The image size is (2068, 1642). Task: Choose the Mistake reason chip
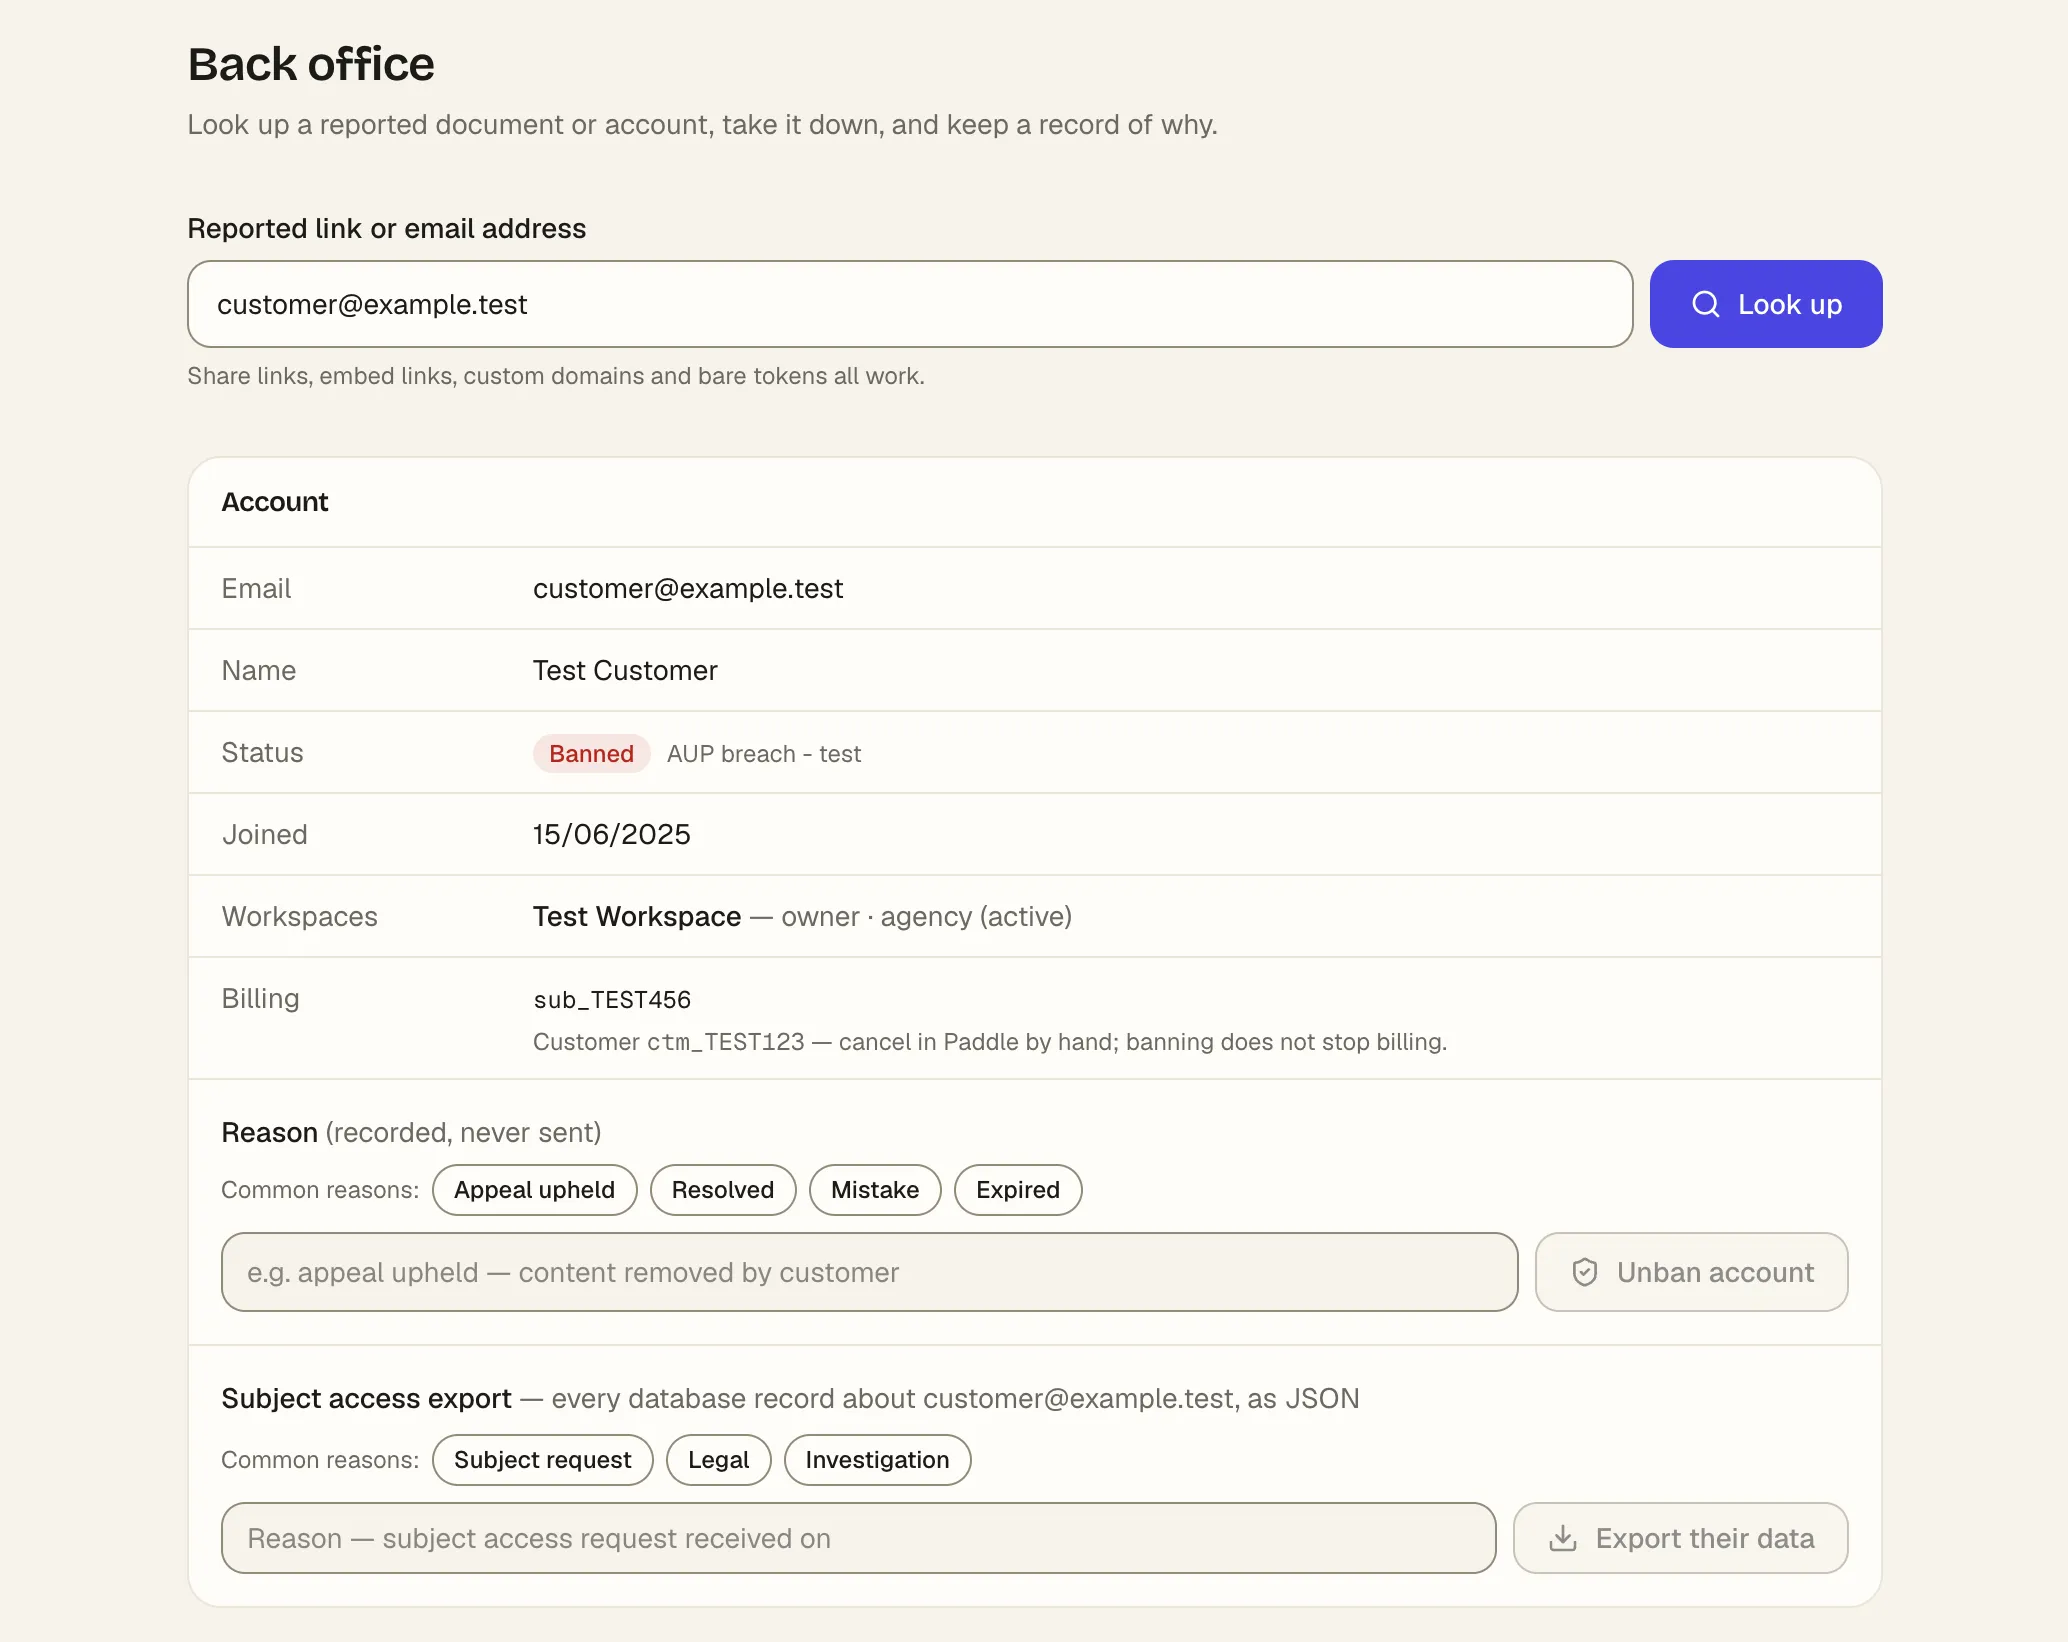click(x=875, y=1190)
